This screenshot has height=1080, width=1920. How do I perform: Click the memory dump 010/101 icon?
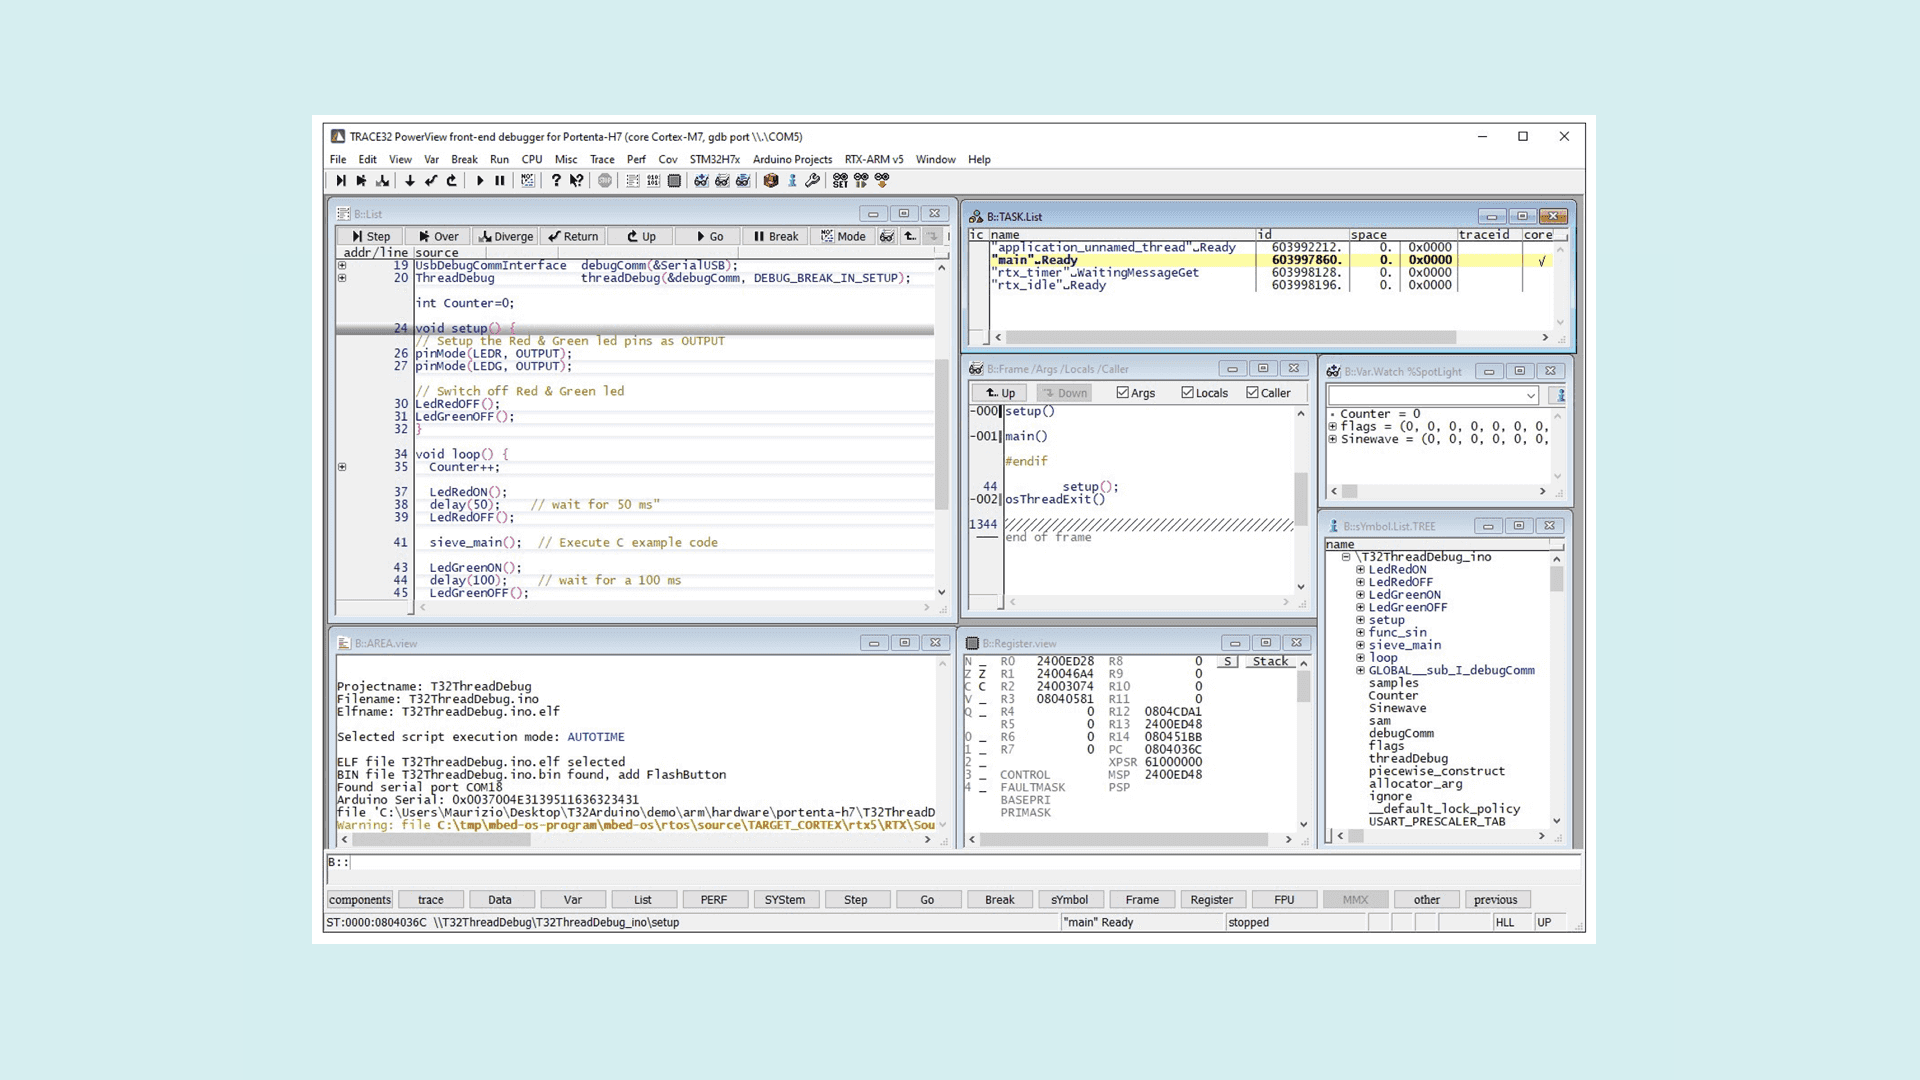click(653, 181)
